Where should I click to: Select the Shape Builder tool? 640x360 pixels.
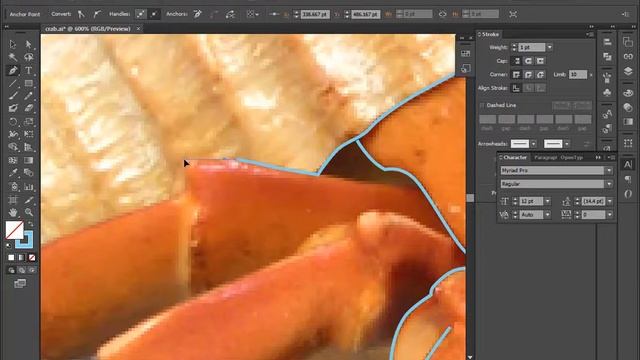[x=13, y=147]
